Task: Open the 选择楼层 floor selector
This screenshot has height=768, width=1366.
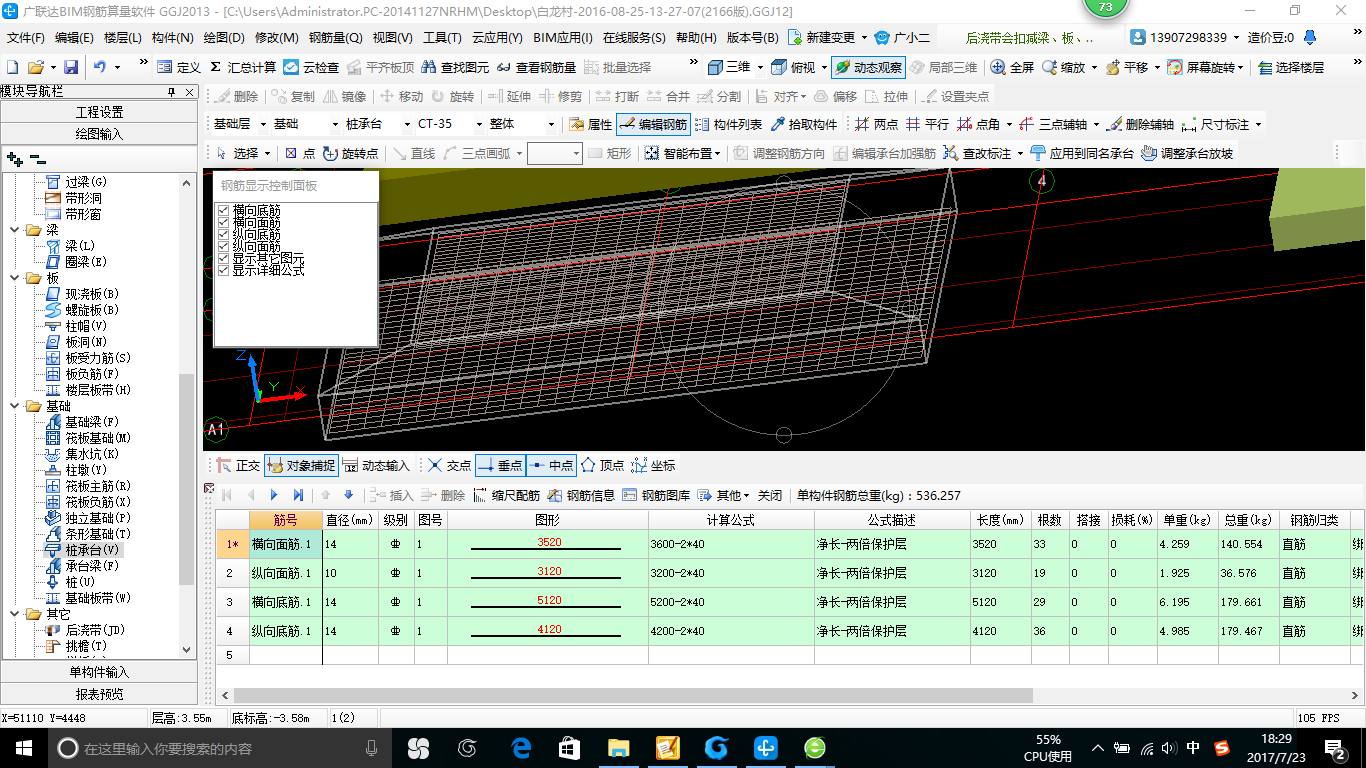Action: (1291, 68)
